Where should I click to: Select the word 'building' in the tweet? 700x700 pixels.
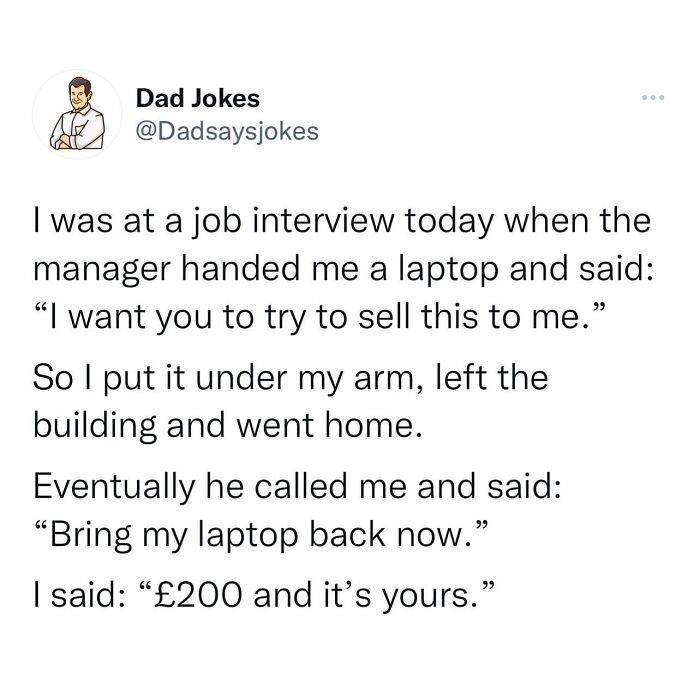point(95,427)
